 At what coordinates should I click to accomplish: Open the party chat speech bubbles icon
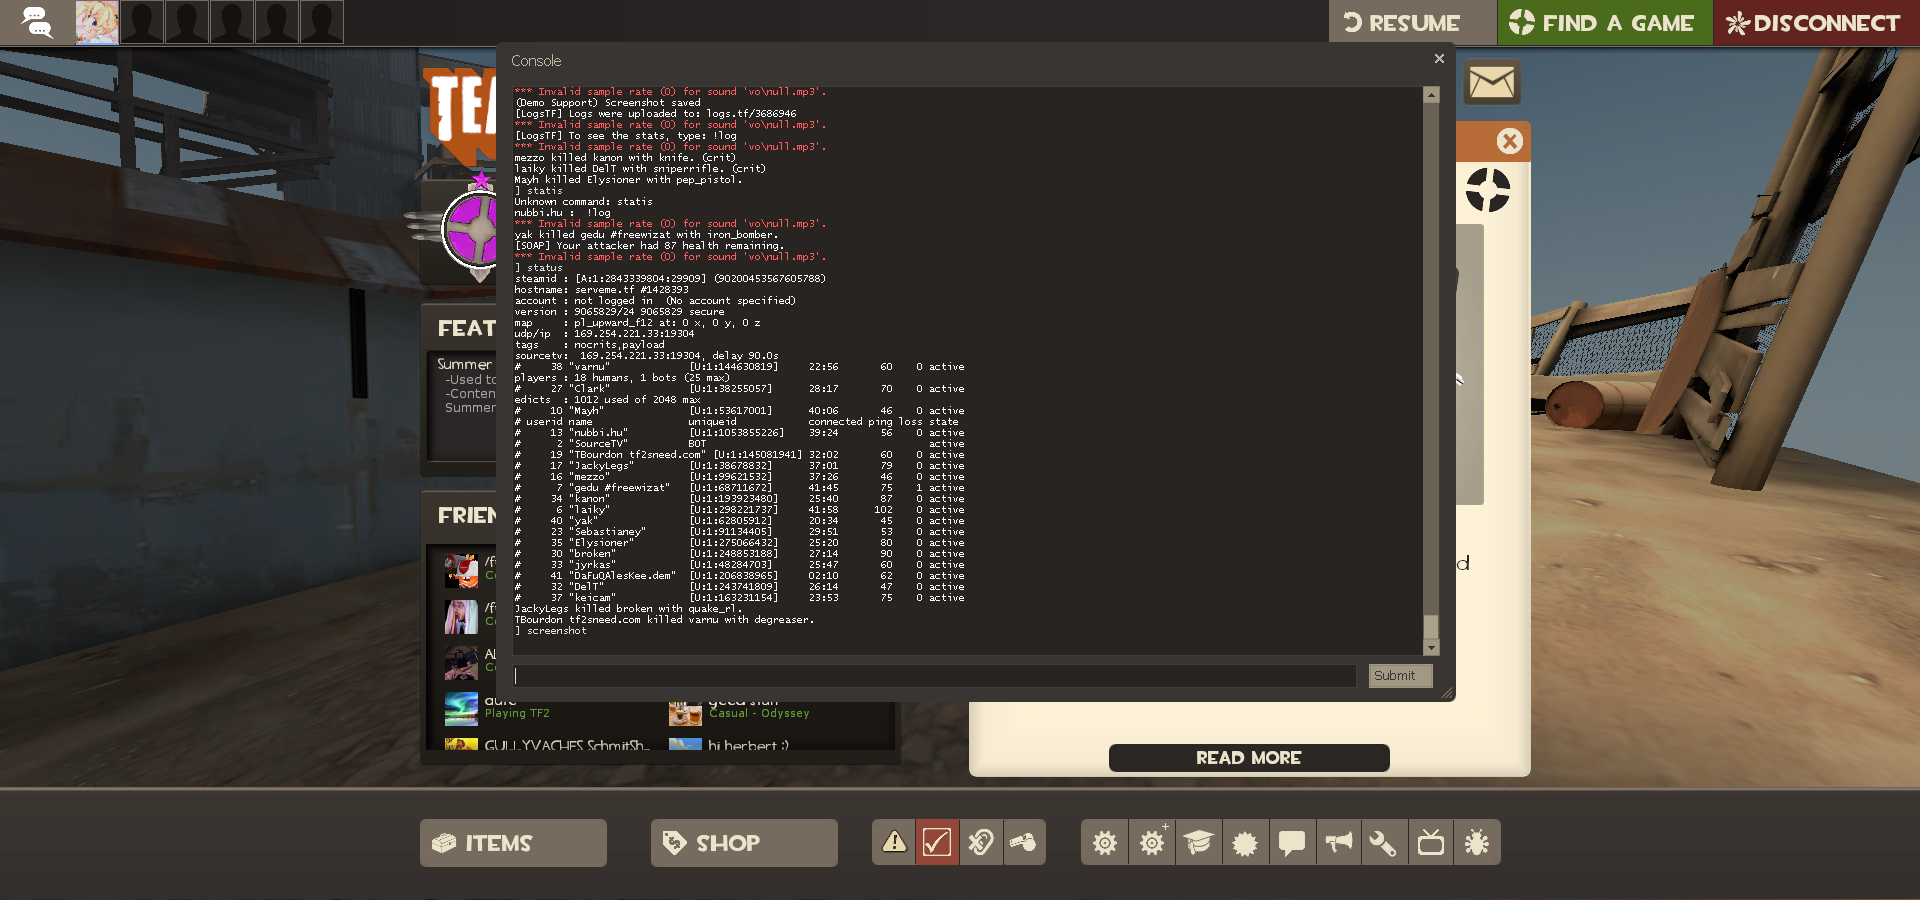pos(37,22)
